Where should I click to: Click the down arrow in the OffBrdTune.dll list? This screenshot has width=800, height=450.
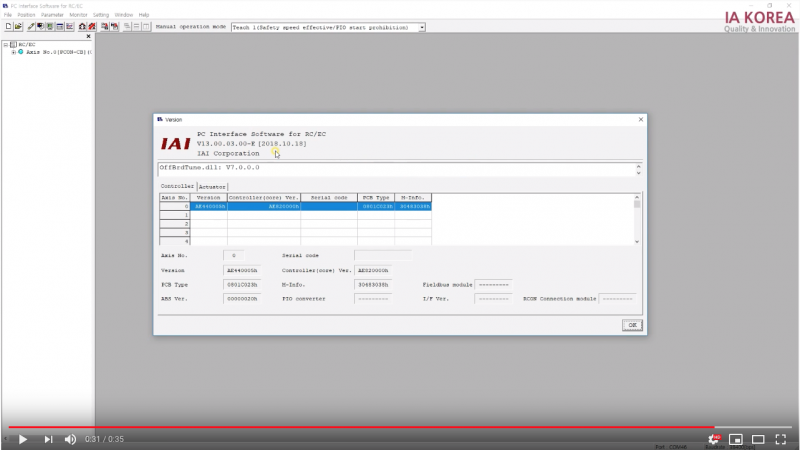click(638, 173)
